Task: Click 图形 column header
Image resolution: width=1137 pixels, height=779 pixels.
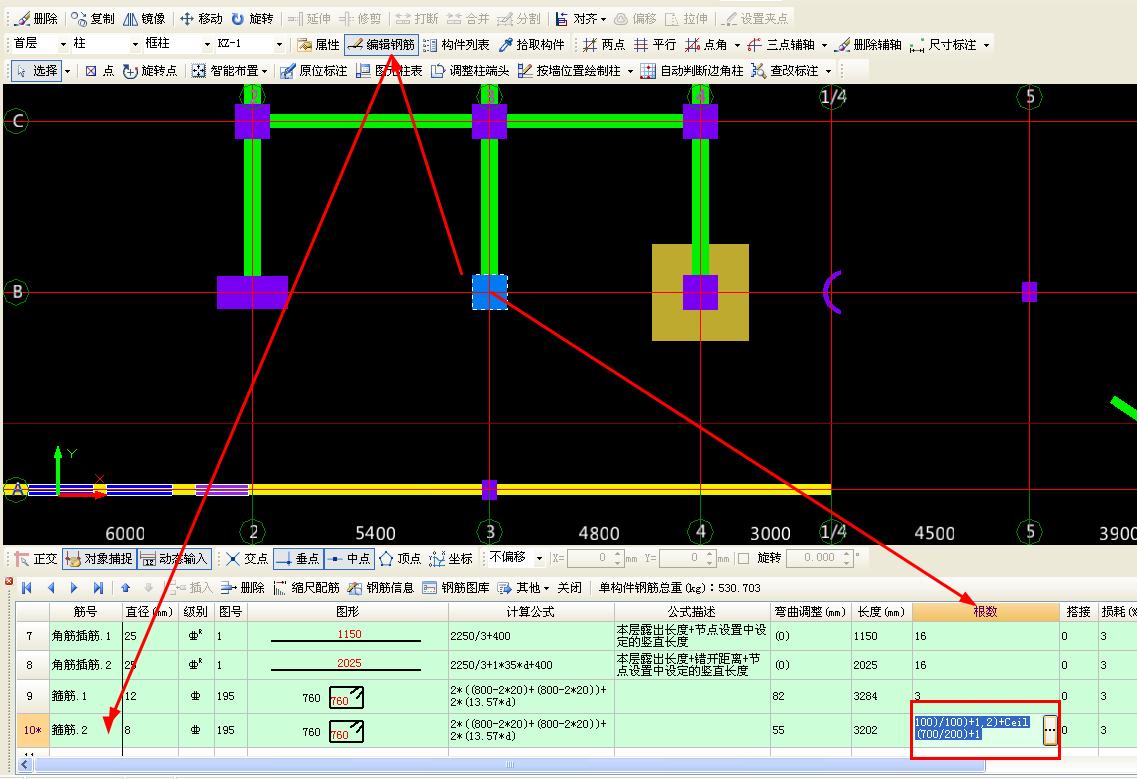Action: pos(347,611)
